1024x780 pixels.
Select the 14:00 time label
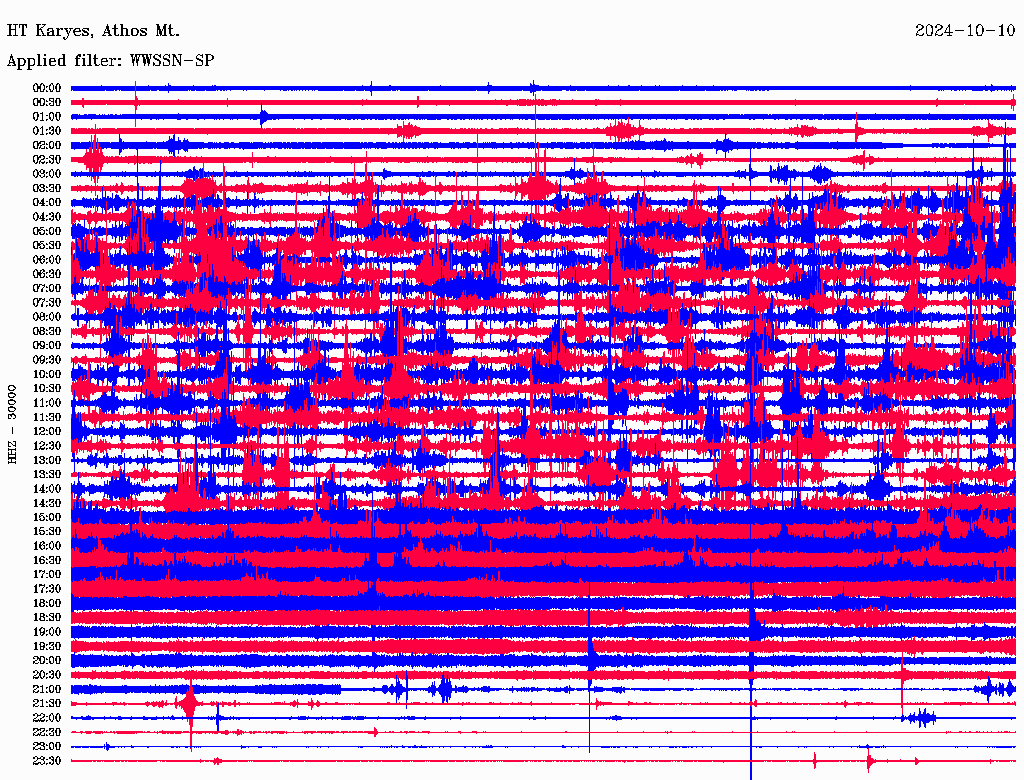47,489
